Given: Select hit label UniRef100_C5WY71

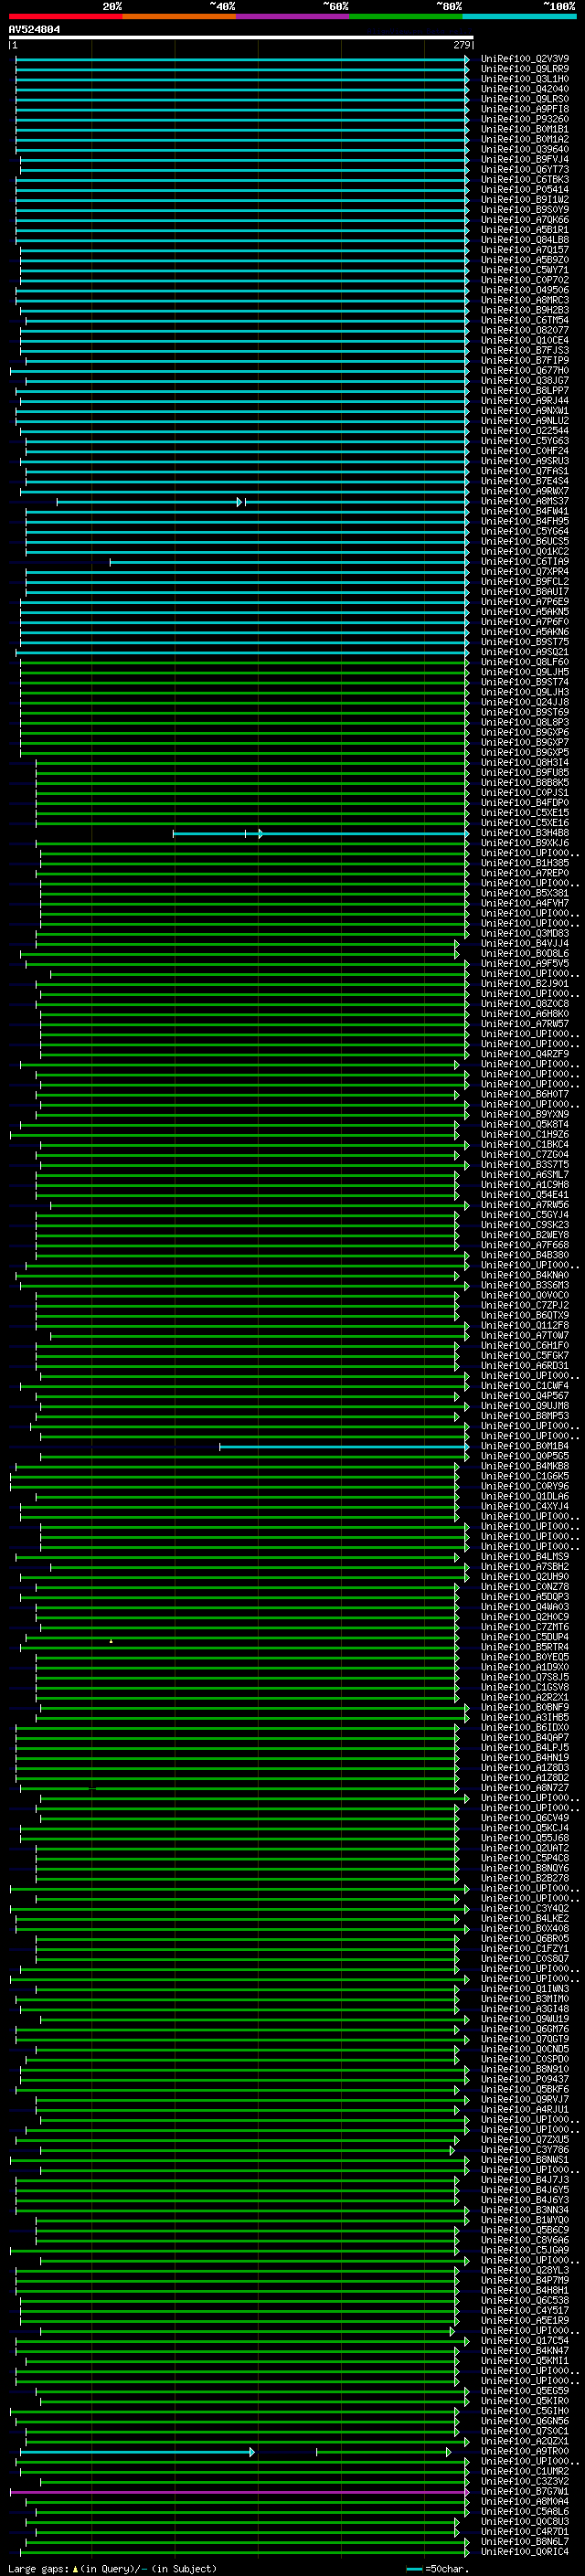Looking at the screenshot, I should click(525, 270).
